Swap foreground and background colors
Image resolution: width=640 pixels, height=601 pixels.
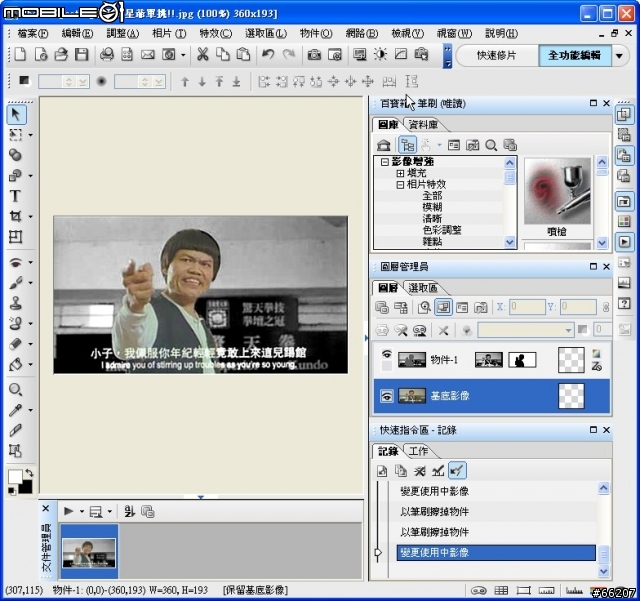[x=29, y=473]
